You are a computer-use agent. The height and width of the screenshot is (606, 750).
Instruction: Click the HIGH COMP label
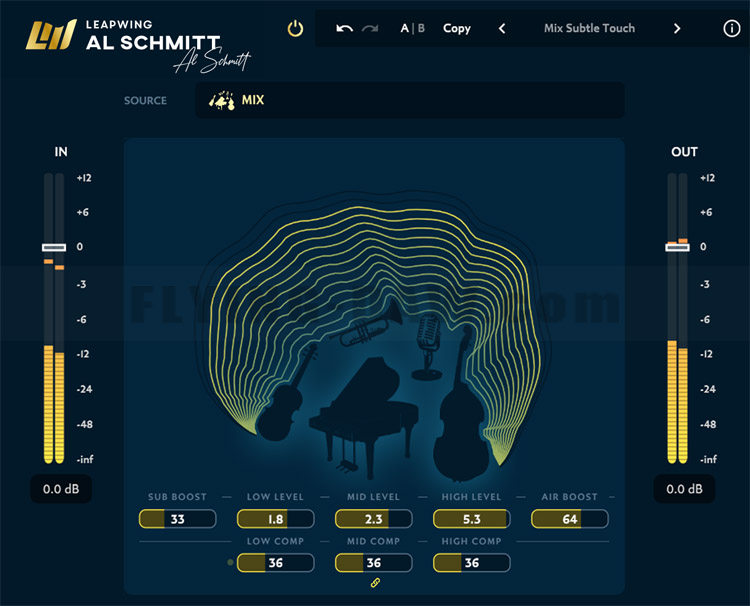tap(472, 541)
